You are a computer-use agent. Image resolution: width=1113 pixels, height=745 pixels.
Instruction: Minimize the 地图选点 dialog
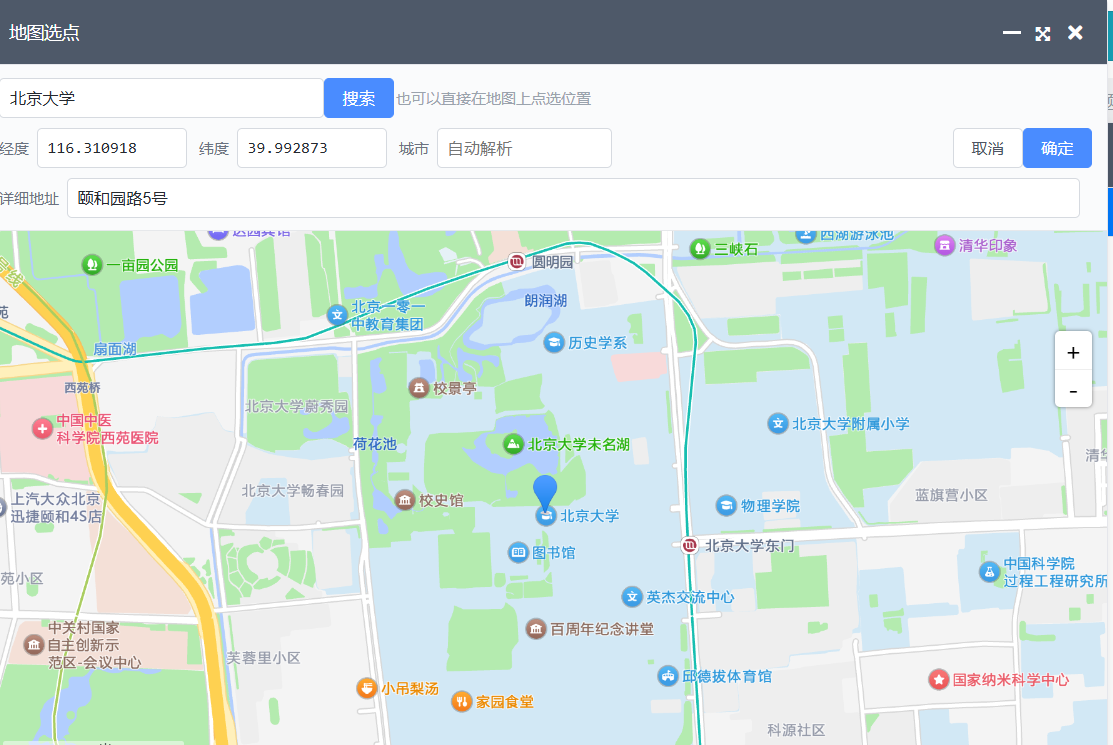(x=1011, y=33)
